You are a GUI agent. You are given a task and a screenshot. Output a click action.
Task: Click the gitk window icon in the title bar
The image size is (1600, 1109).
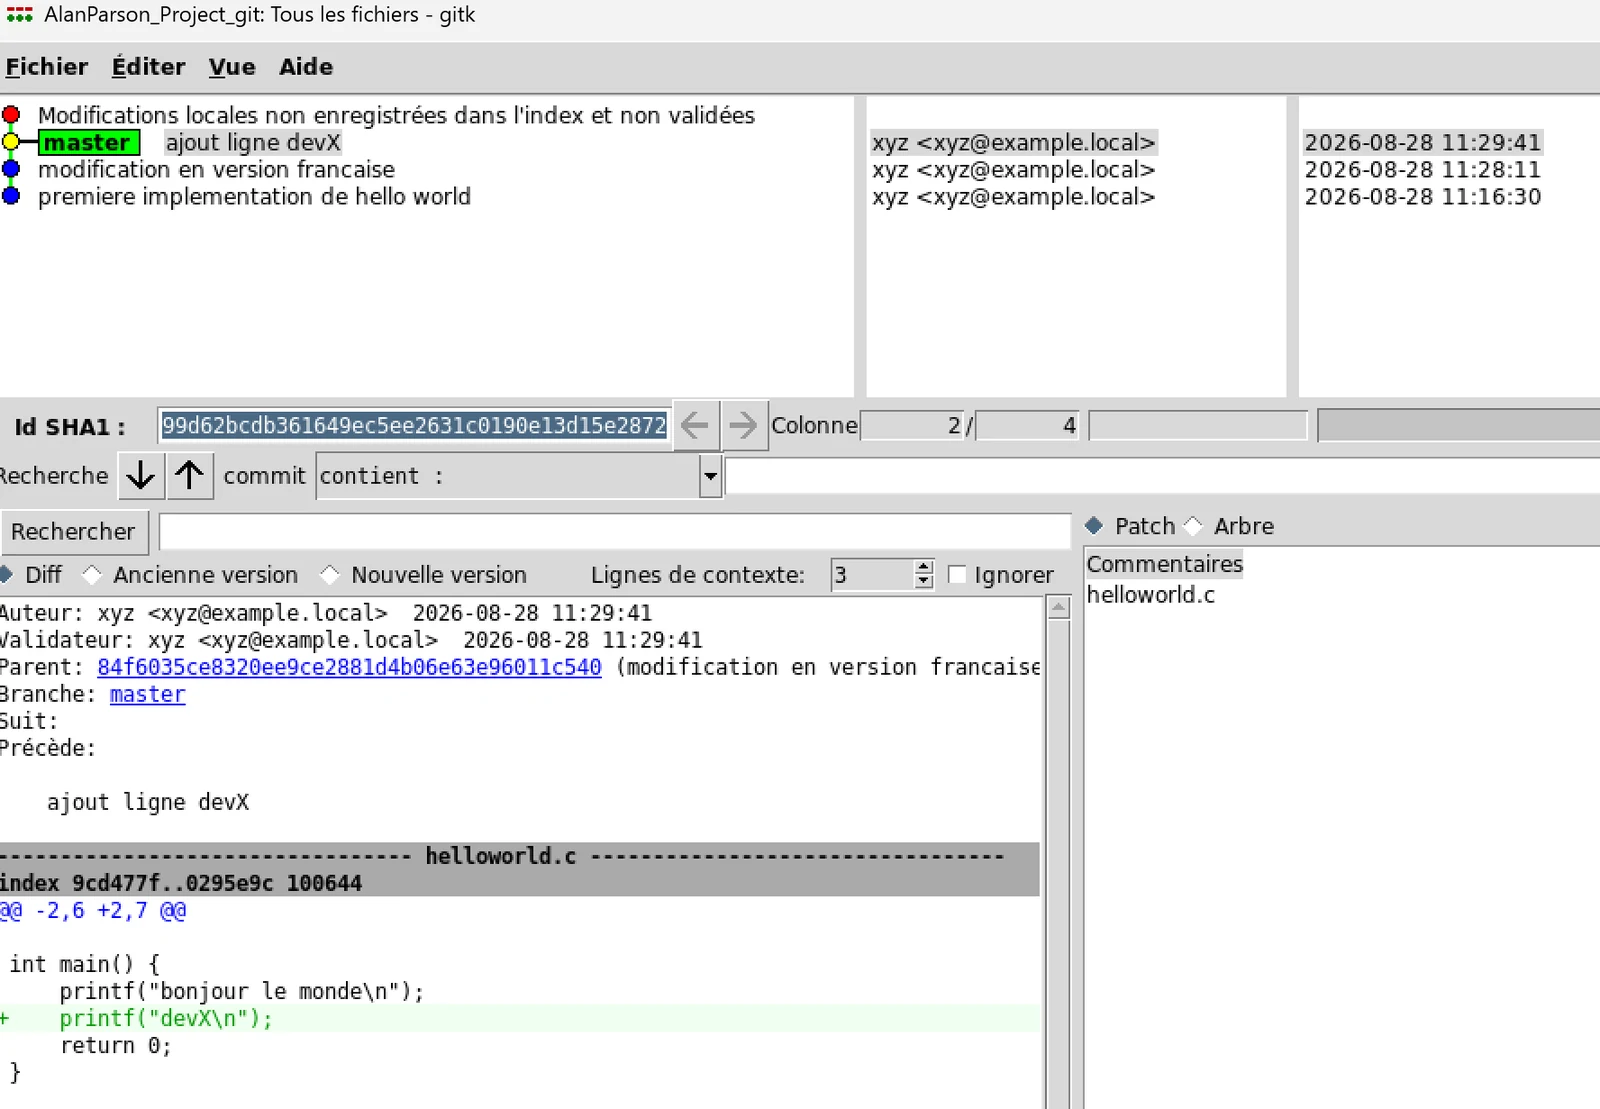coord(19,15)
